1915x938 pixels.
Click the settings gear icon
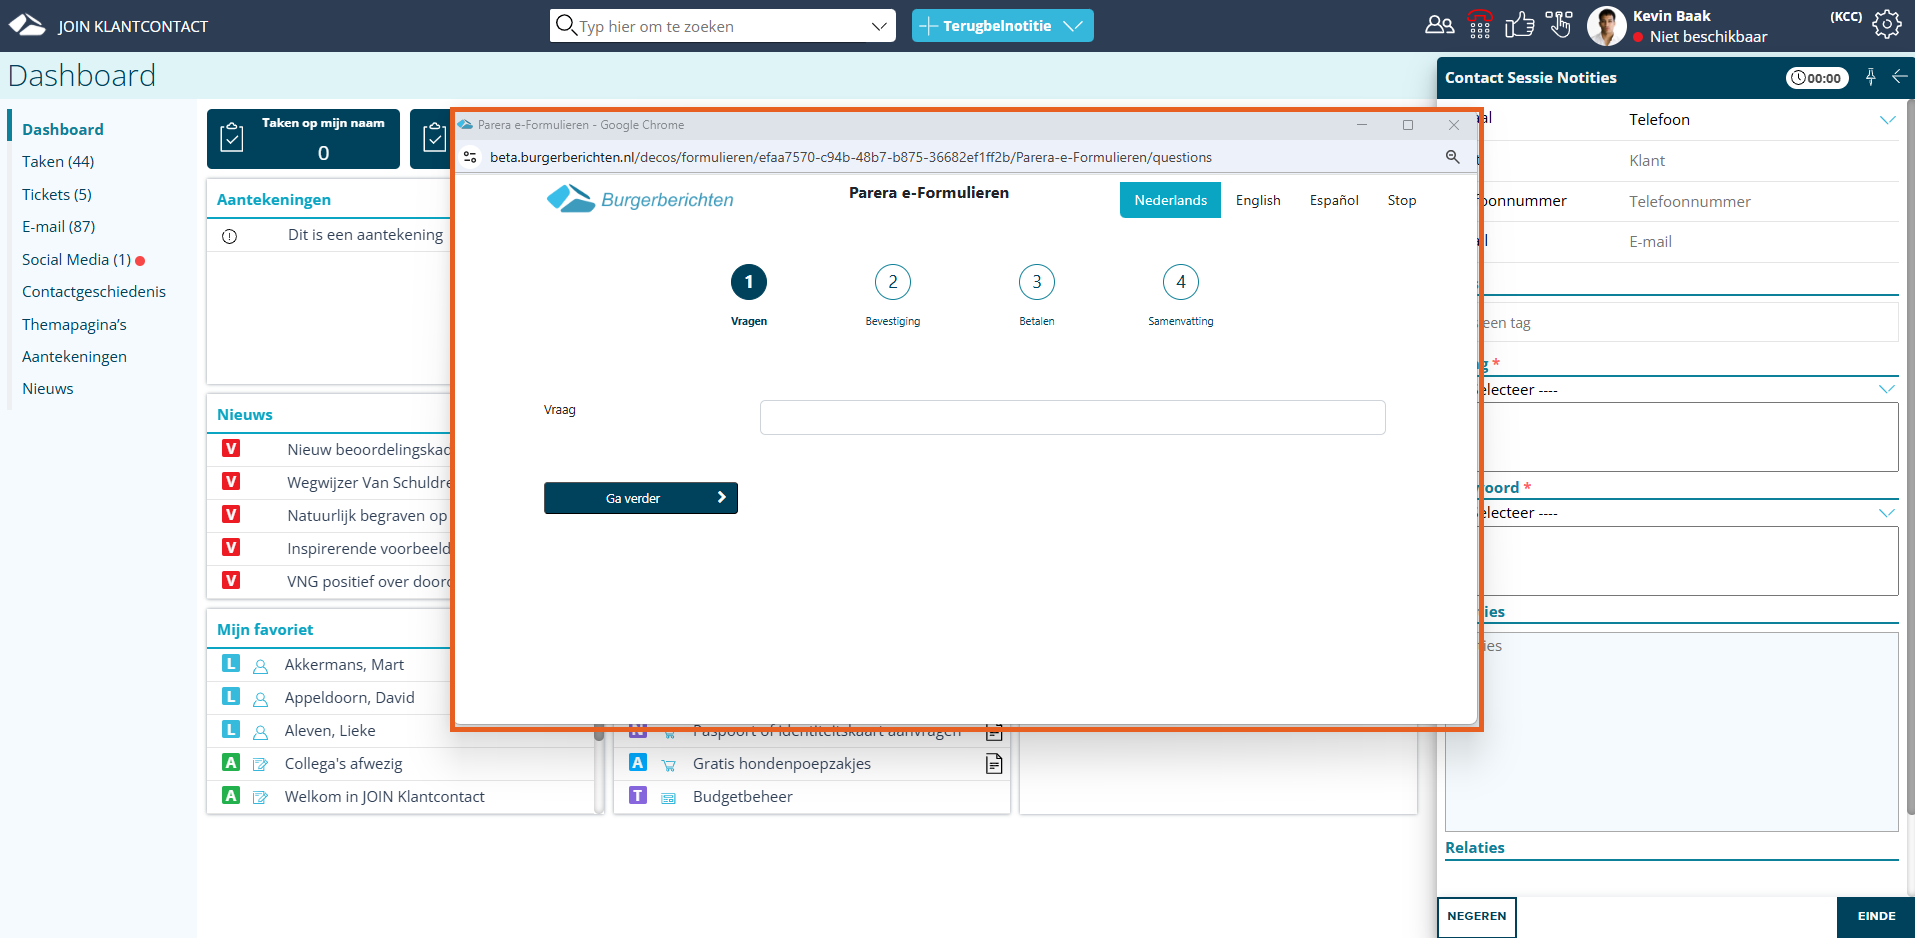pyautogui.click(x=1886, y=25)
